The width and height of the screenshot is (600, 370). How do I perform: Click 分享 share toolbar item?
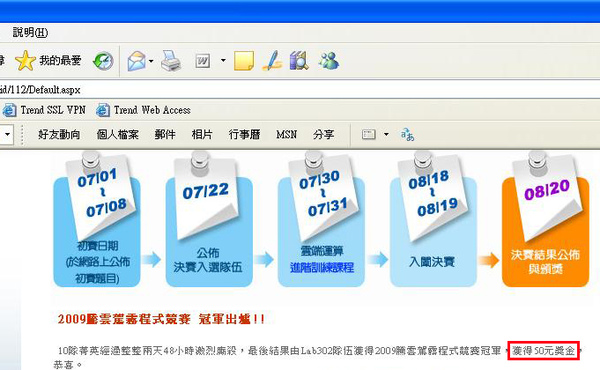tap(323, 135)
